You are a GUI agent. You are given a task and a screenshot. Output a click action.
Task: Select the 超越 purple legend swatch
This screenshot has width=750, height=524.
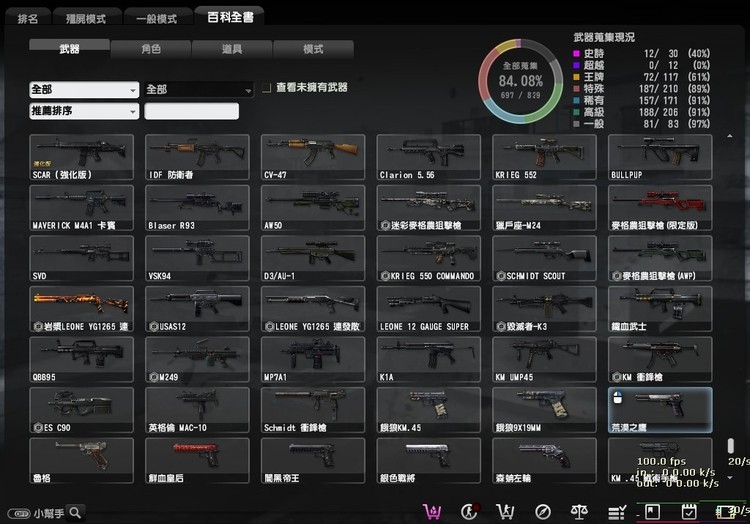576,65
